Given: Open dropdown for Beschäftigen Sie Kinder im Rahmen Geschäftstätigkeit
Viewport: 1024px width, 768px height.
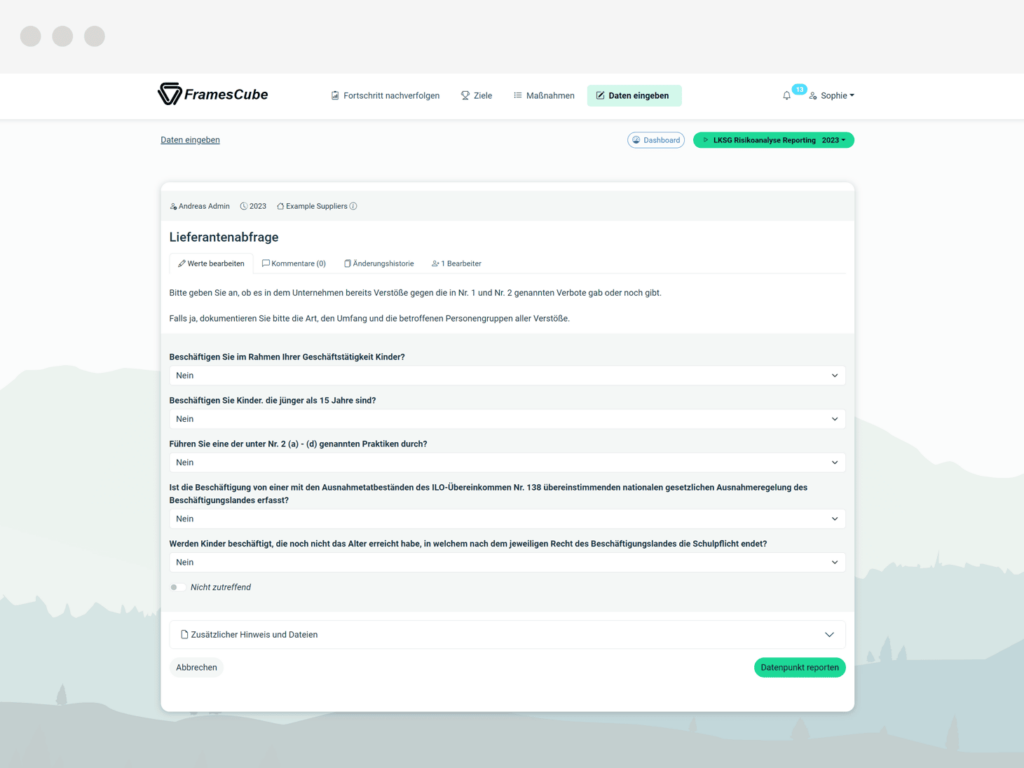Looking at the screenshot, I should (507, 376).
